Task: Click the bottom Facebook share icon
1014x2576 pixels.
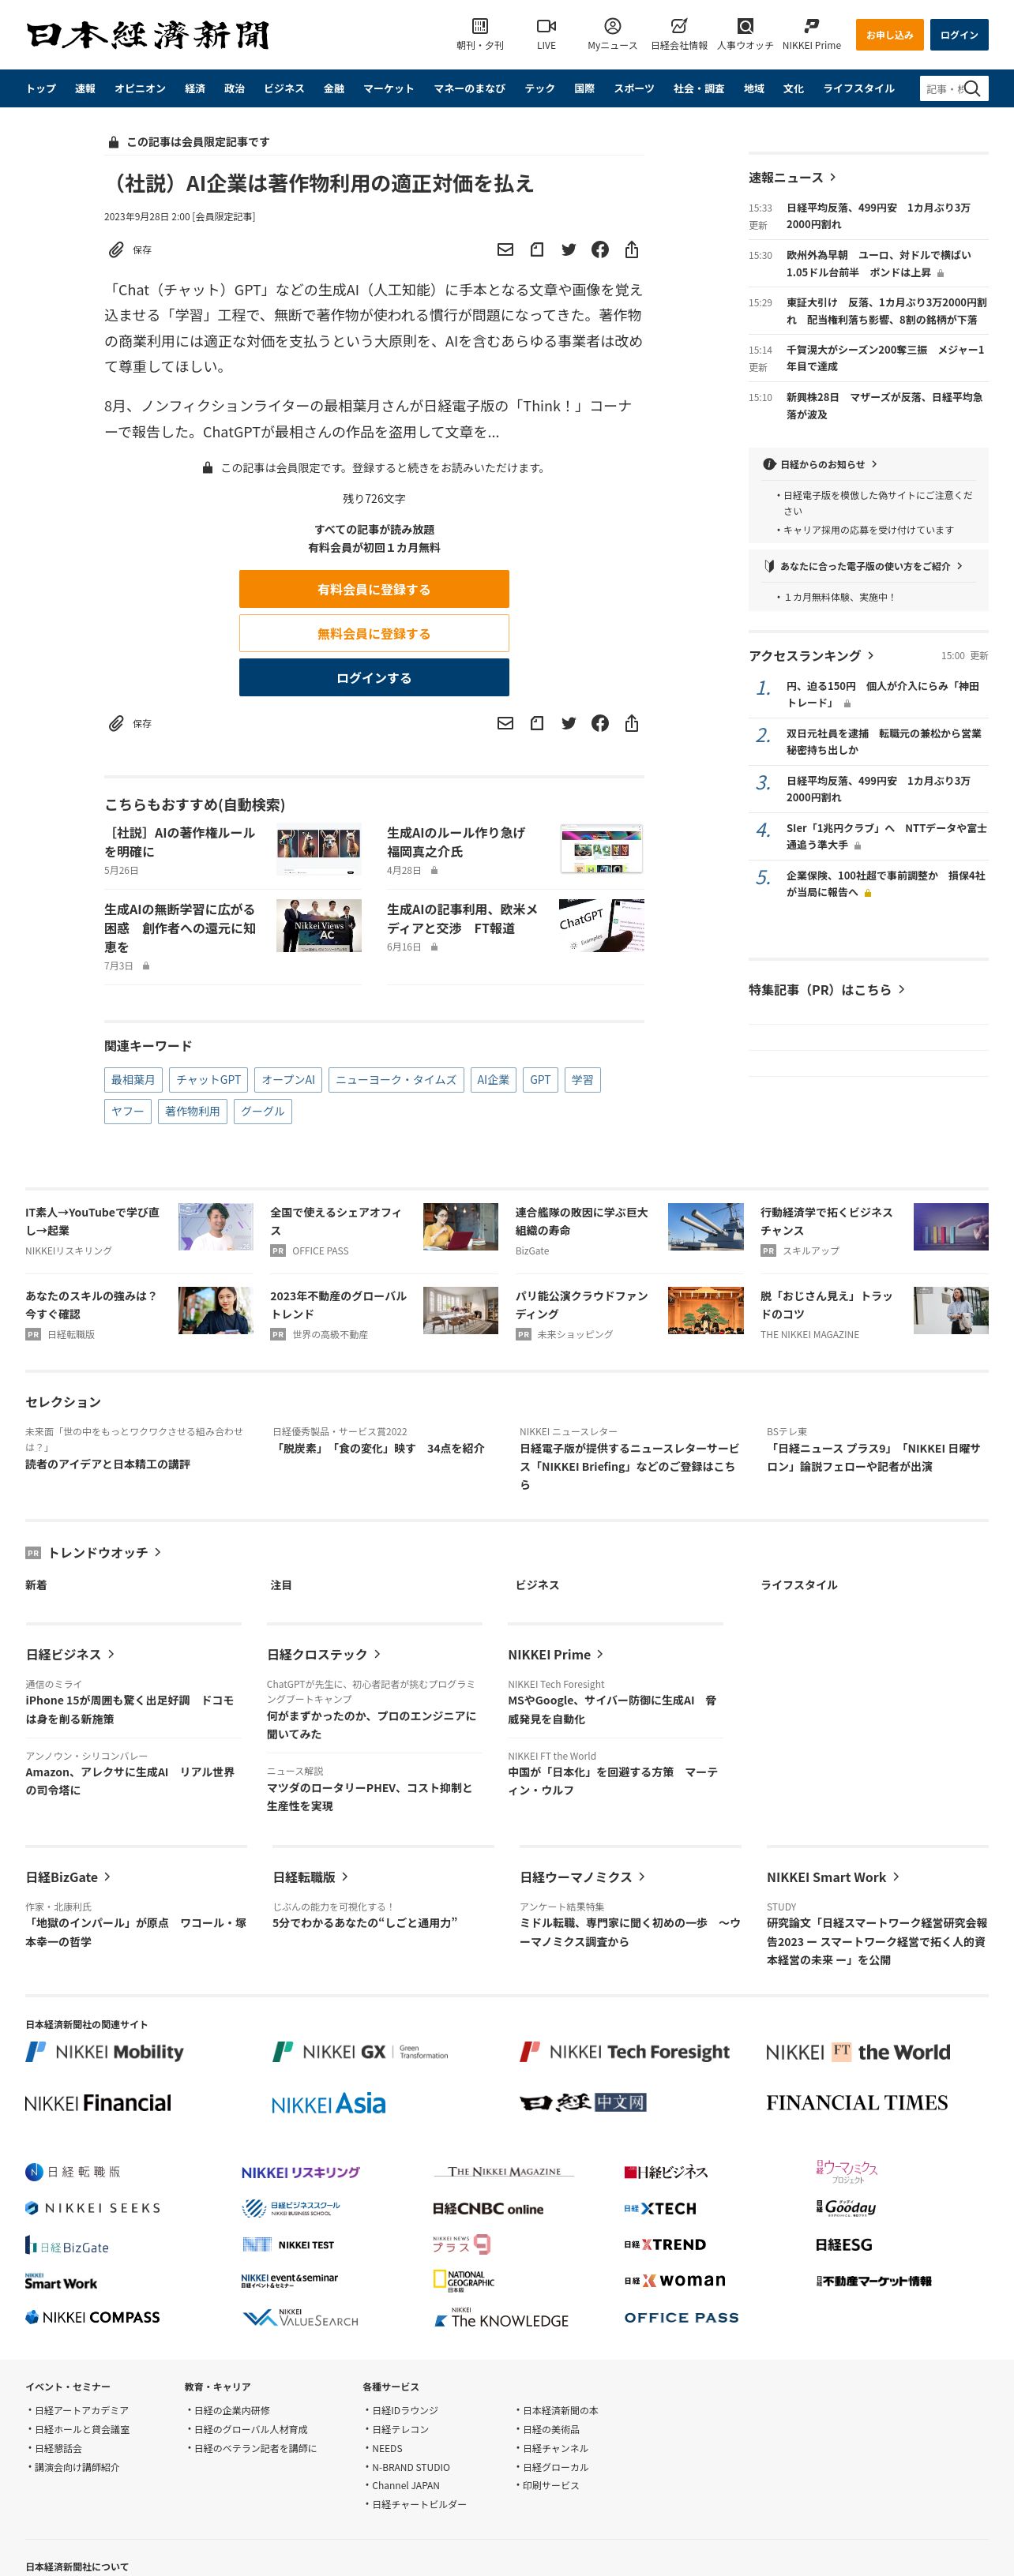Action: click(x=600, y=723)
